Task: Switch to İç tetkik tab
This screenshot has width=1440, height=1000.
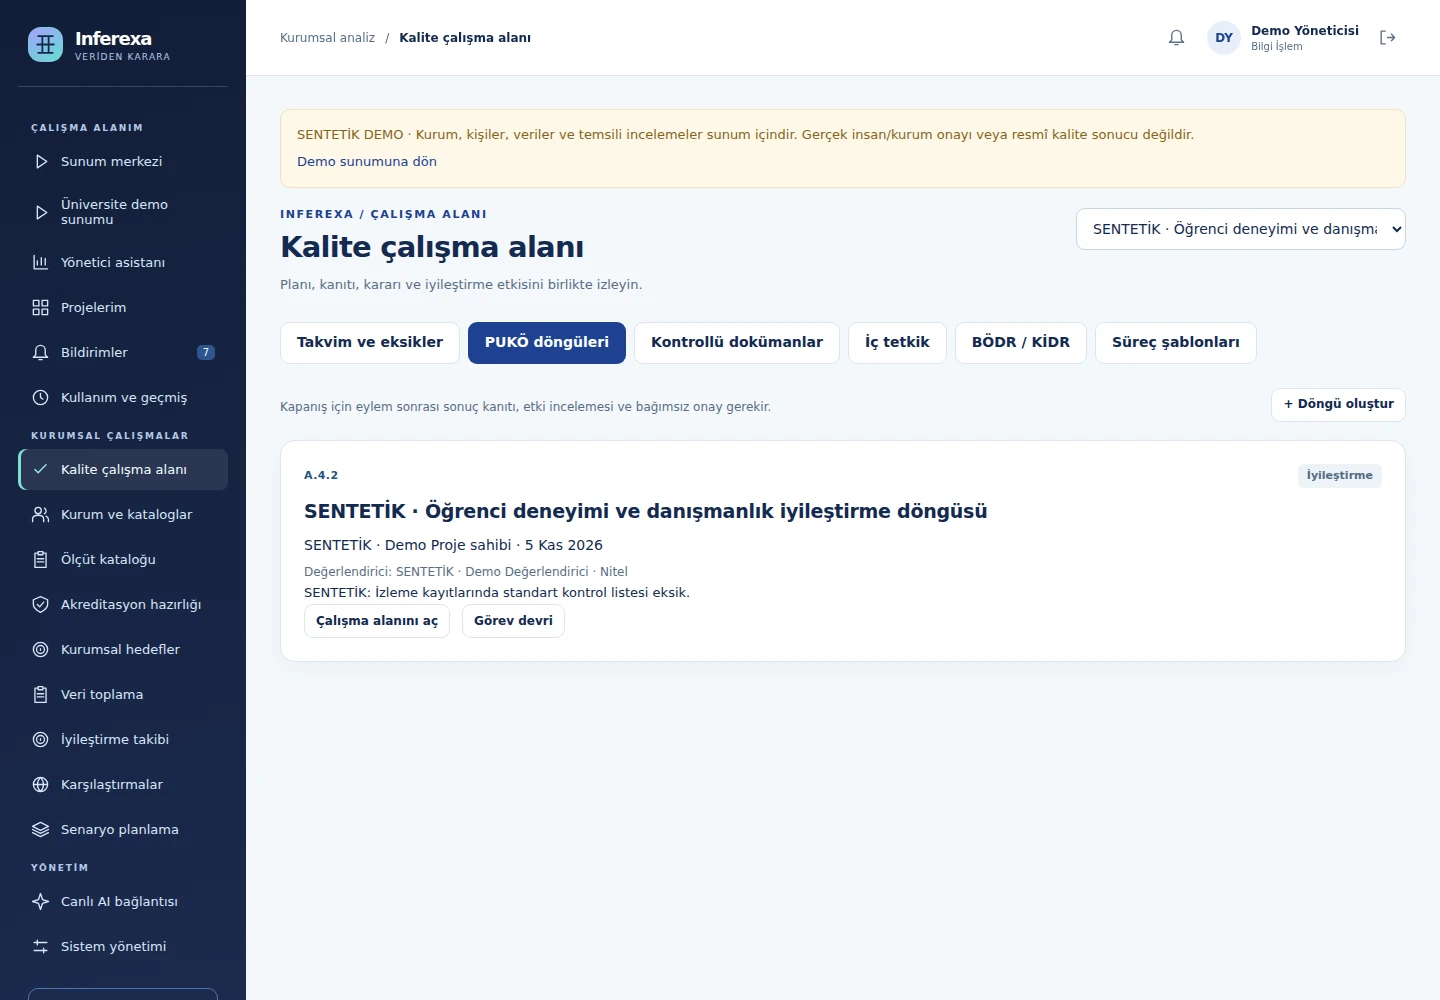Action: pos(897,343)
